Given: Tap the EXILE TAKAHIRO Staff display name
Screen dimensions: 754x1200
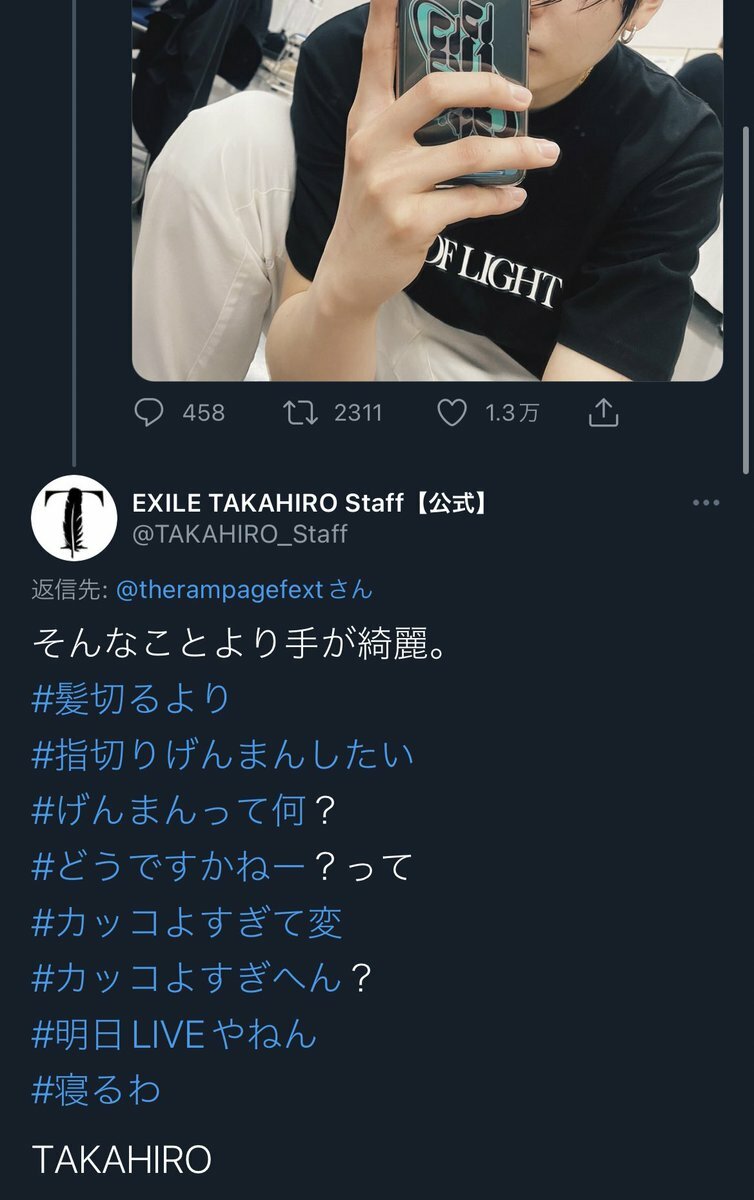Looking at the screenshot, I should coord(311,503).
